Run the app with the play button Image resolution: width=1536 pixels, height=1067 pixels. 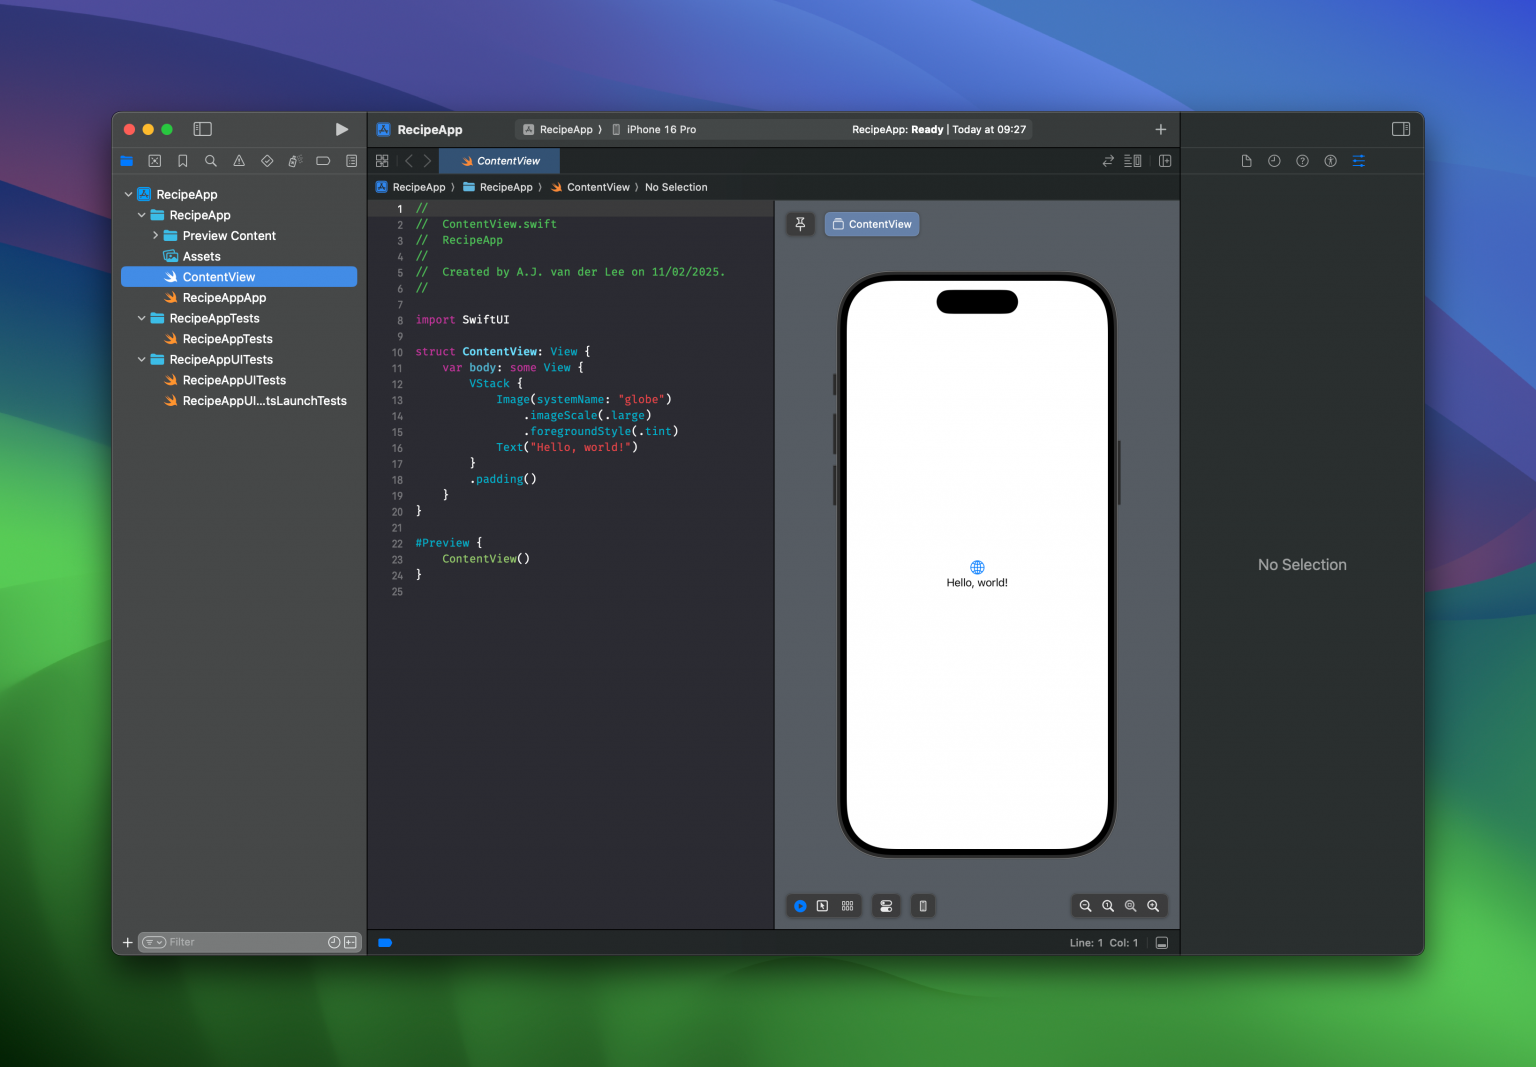tap(341, 129)
